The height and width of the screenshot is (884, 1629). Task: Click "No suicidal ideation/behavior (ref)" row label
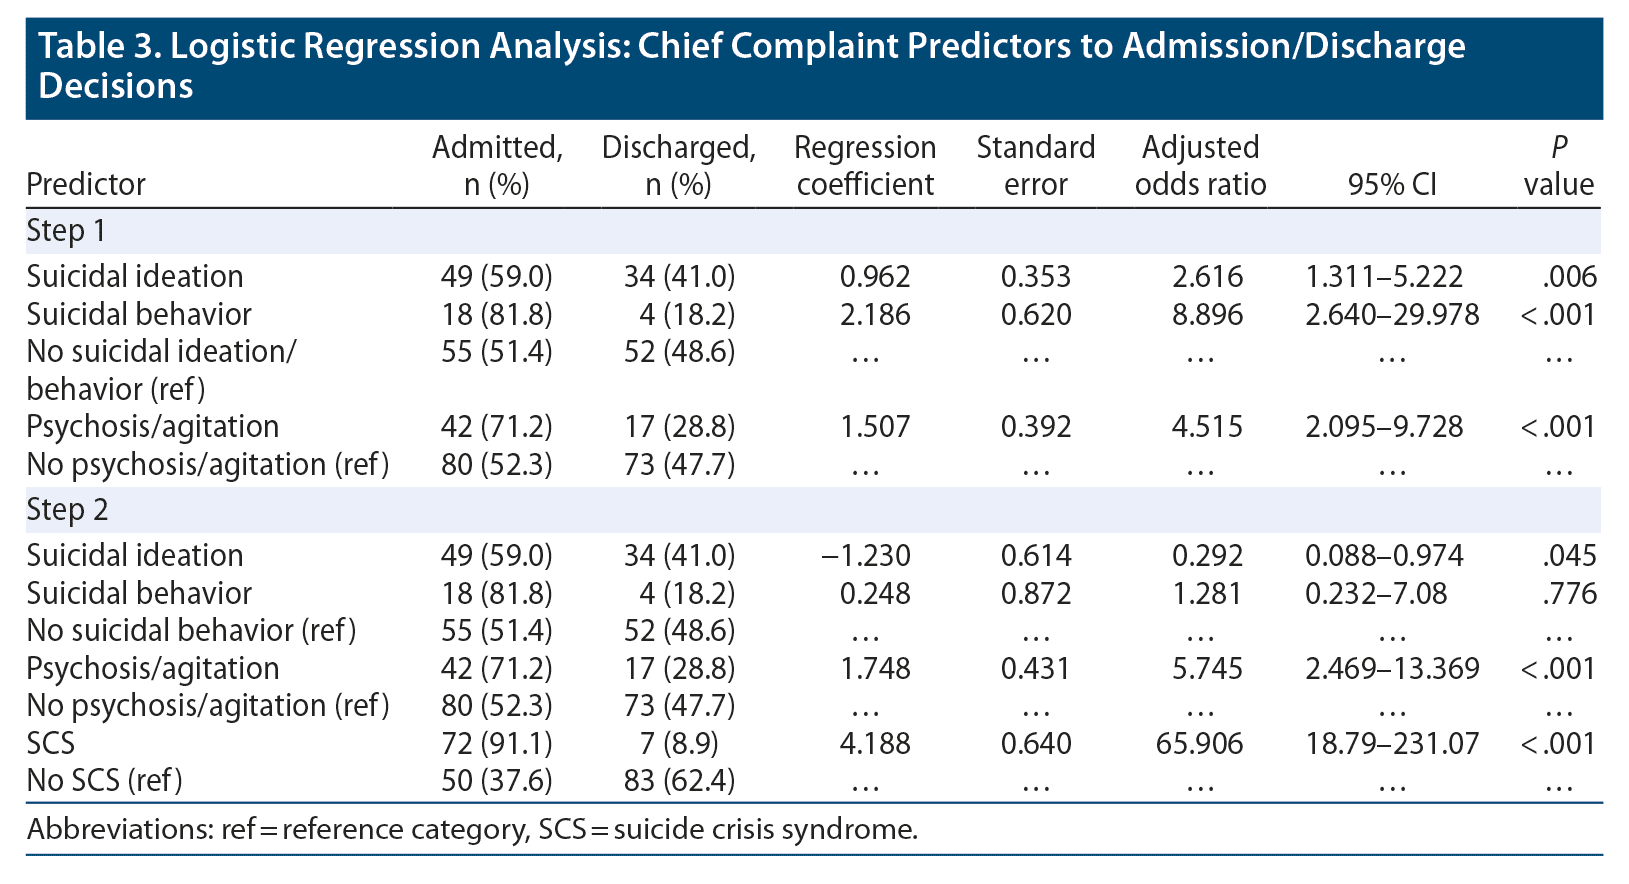point(160,370)
